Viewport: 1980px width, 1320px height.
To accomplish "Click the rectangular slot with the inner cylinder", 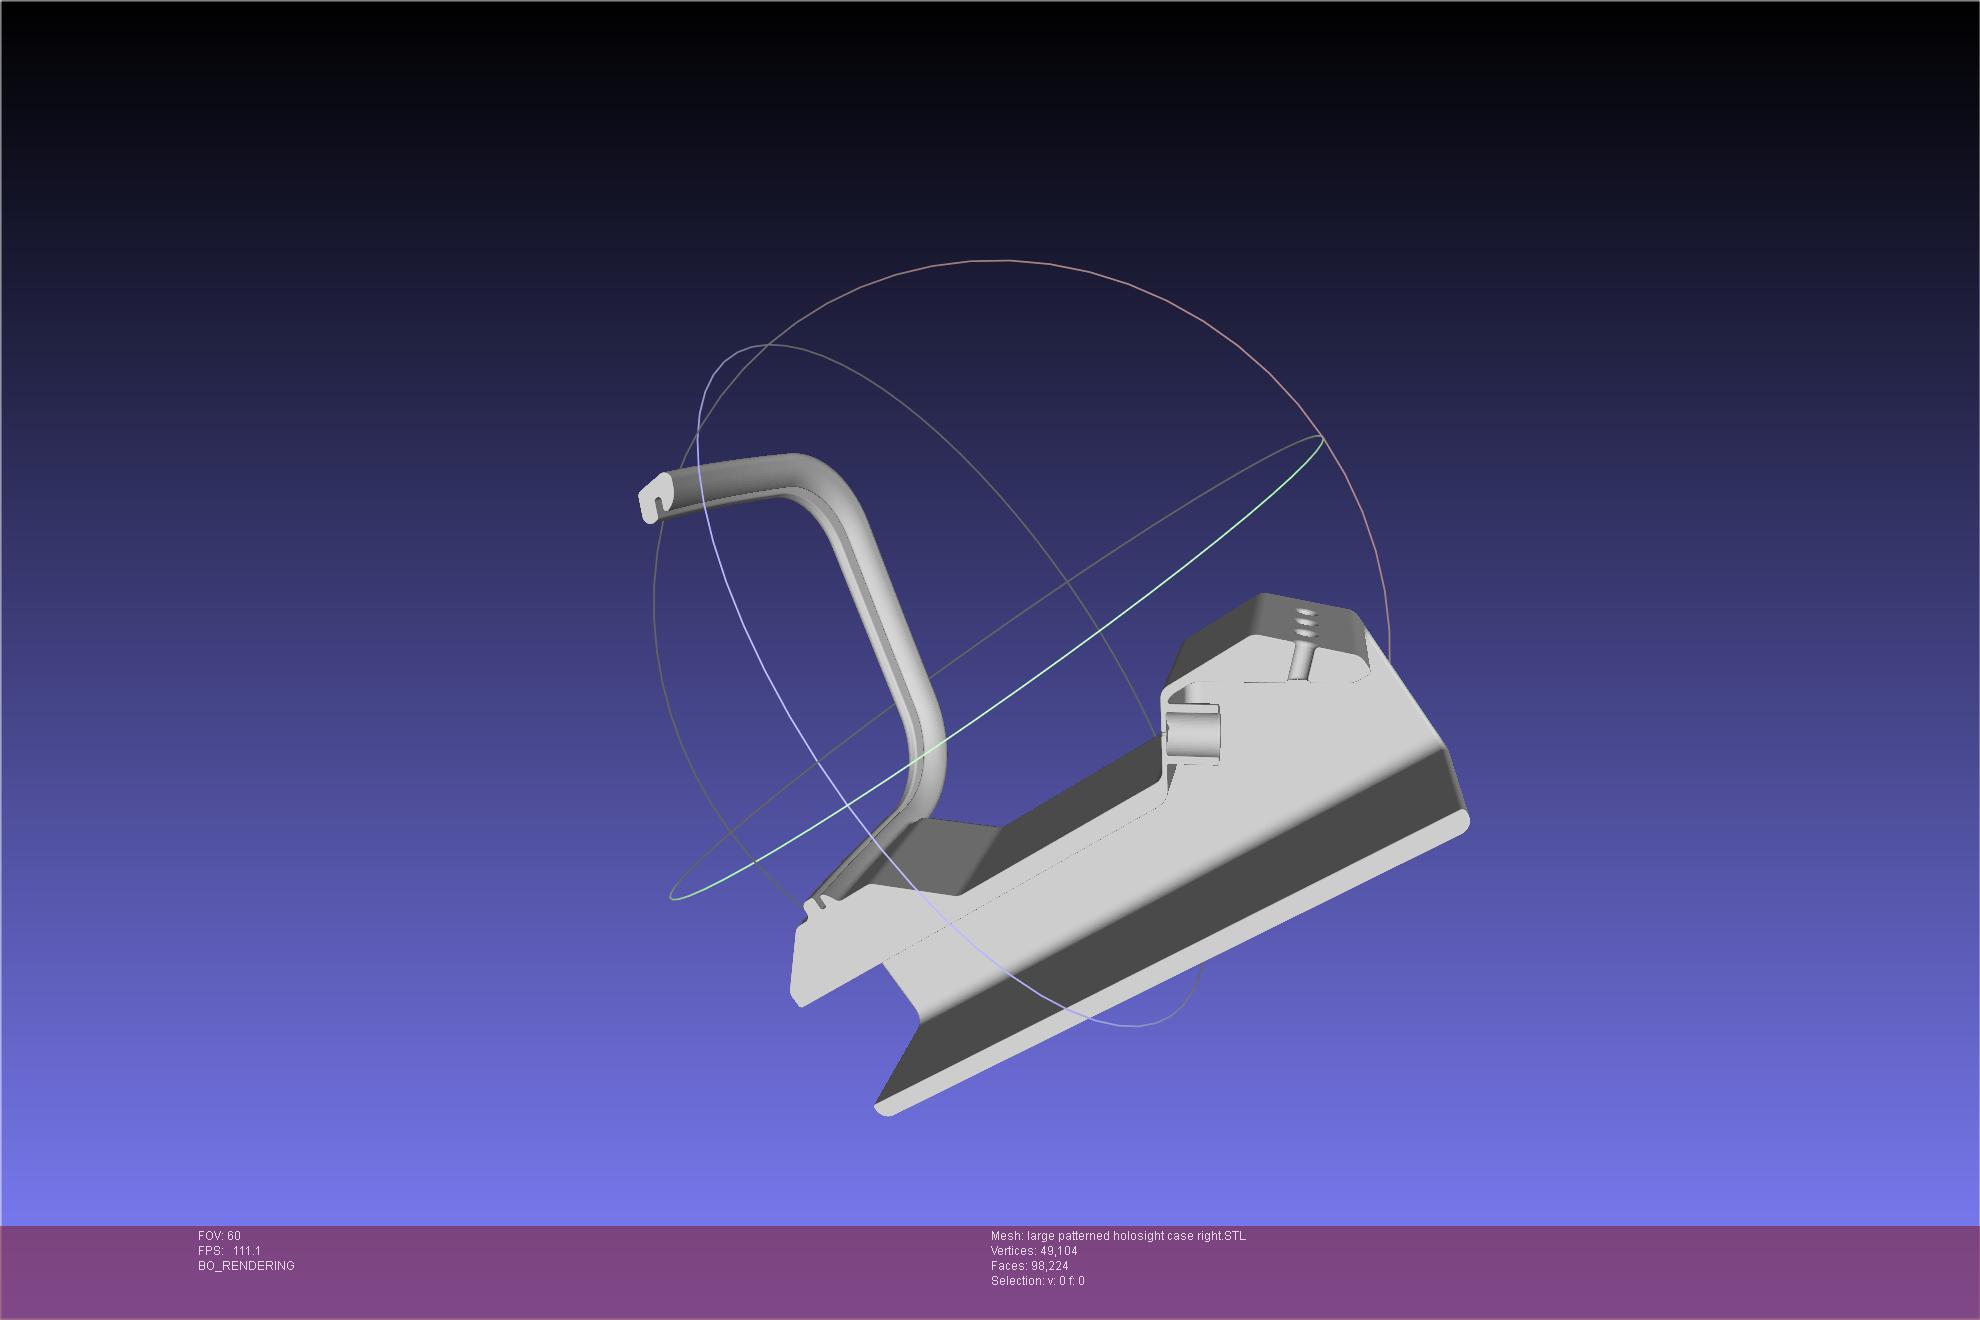I will [x=1195, y=735].
